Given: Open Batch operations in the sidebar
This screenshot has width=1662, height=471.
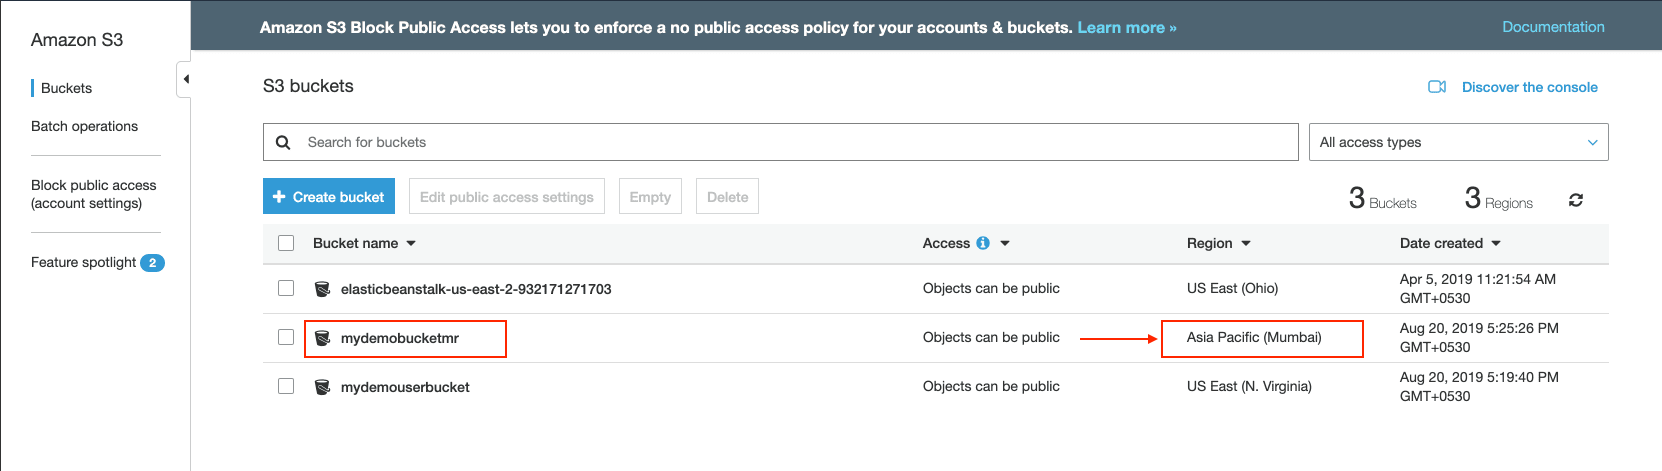Looking at the screenshot, I should point(84,126).
